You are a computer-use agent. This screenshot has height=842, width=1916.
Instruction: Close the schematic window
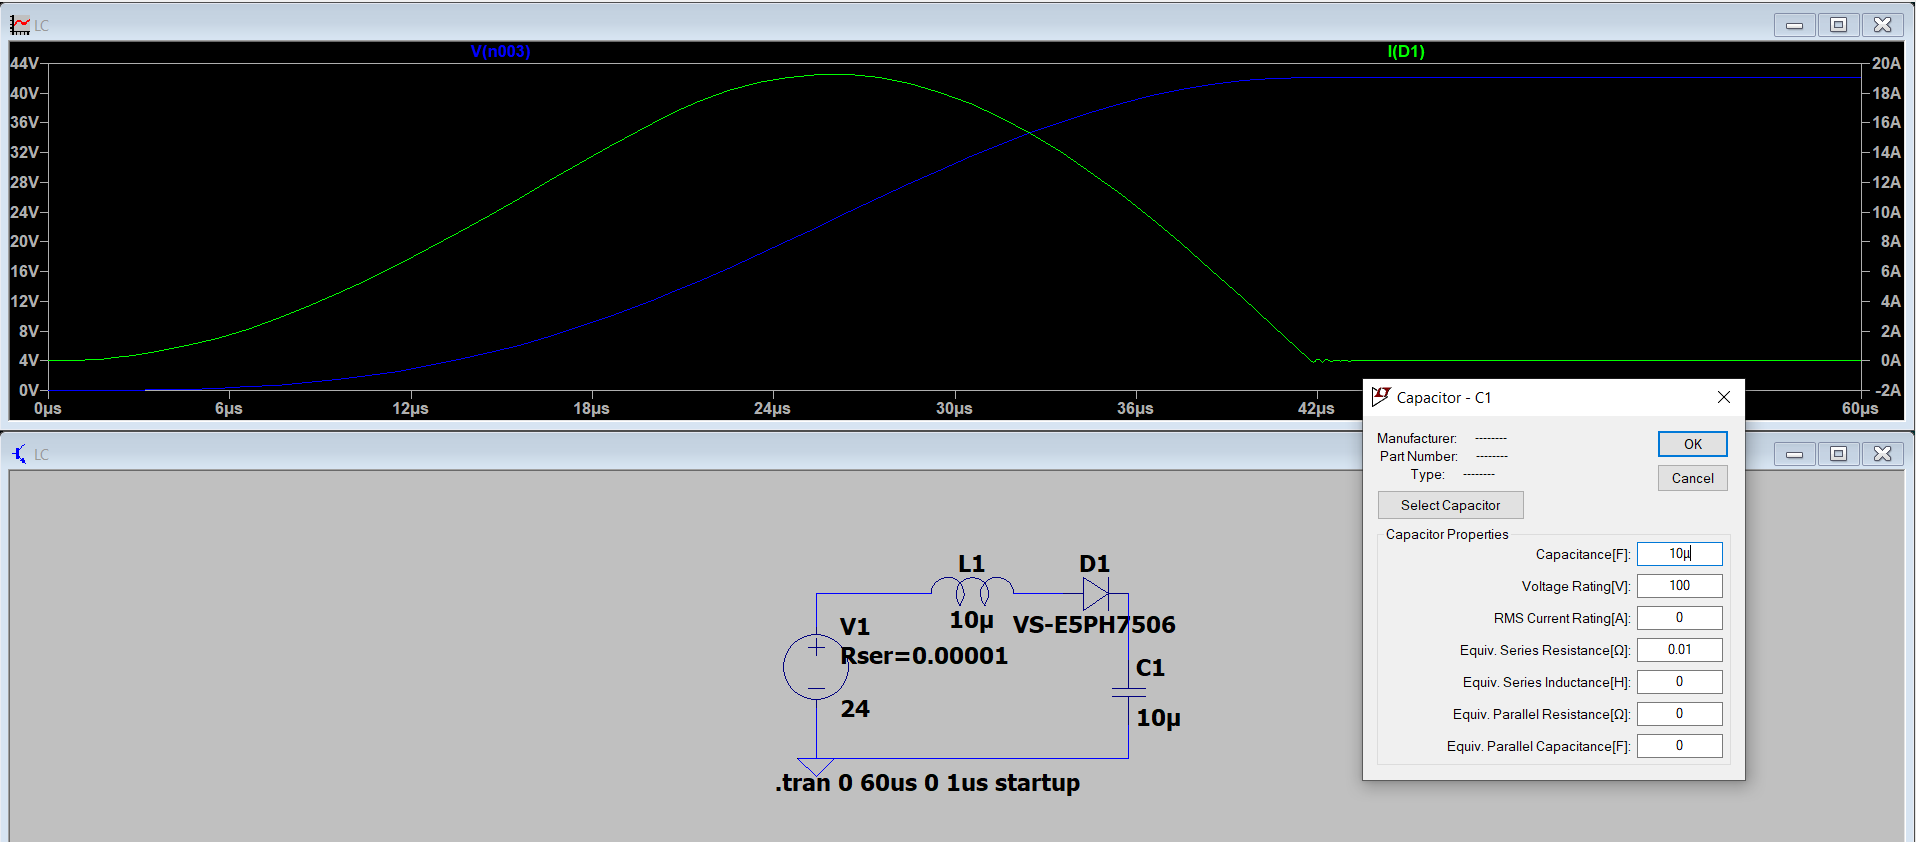pos(1883,454)
